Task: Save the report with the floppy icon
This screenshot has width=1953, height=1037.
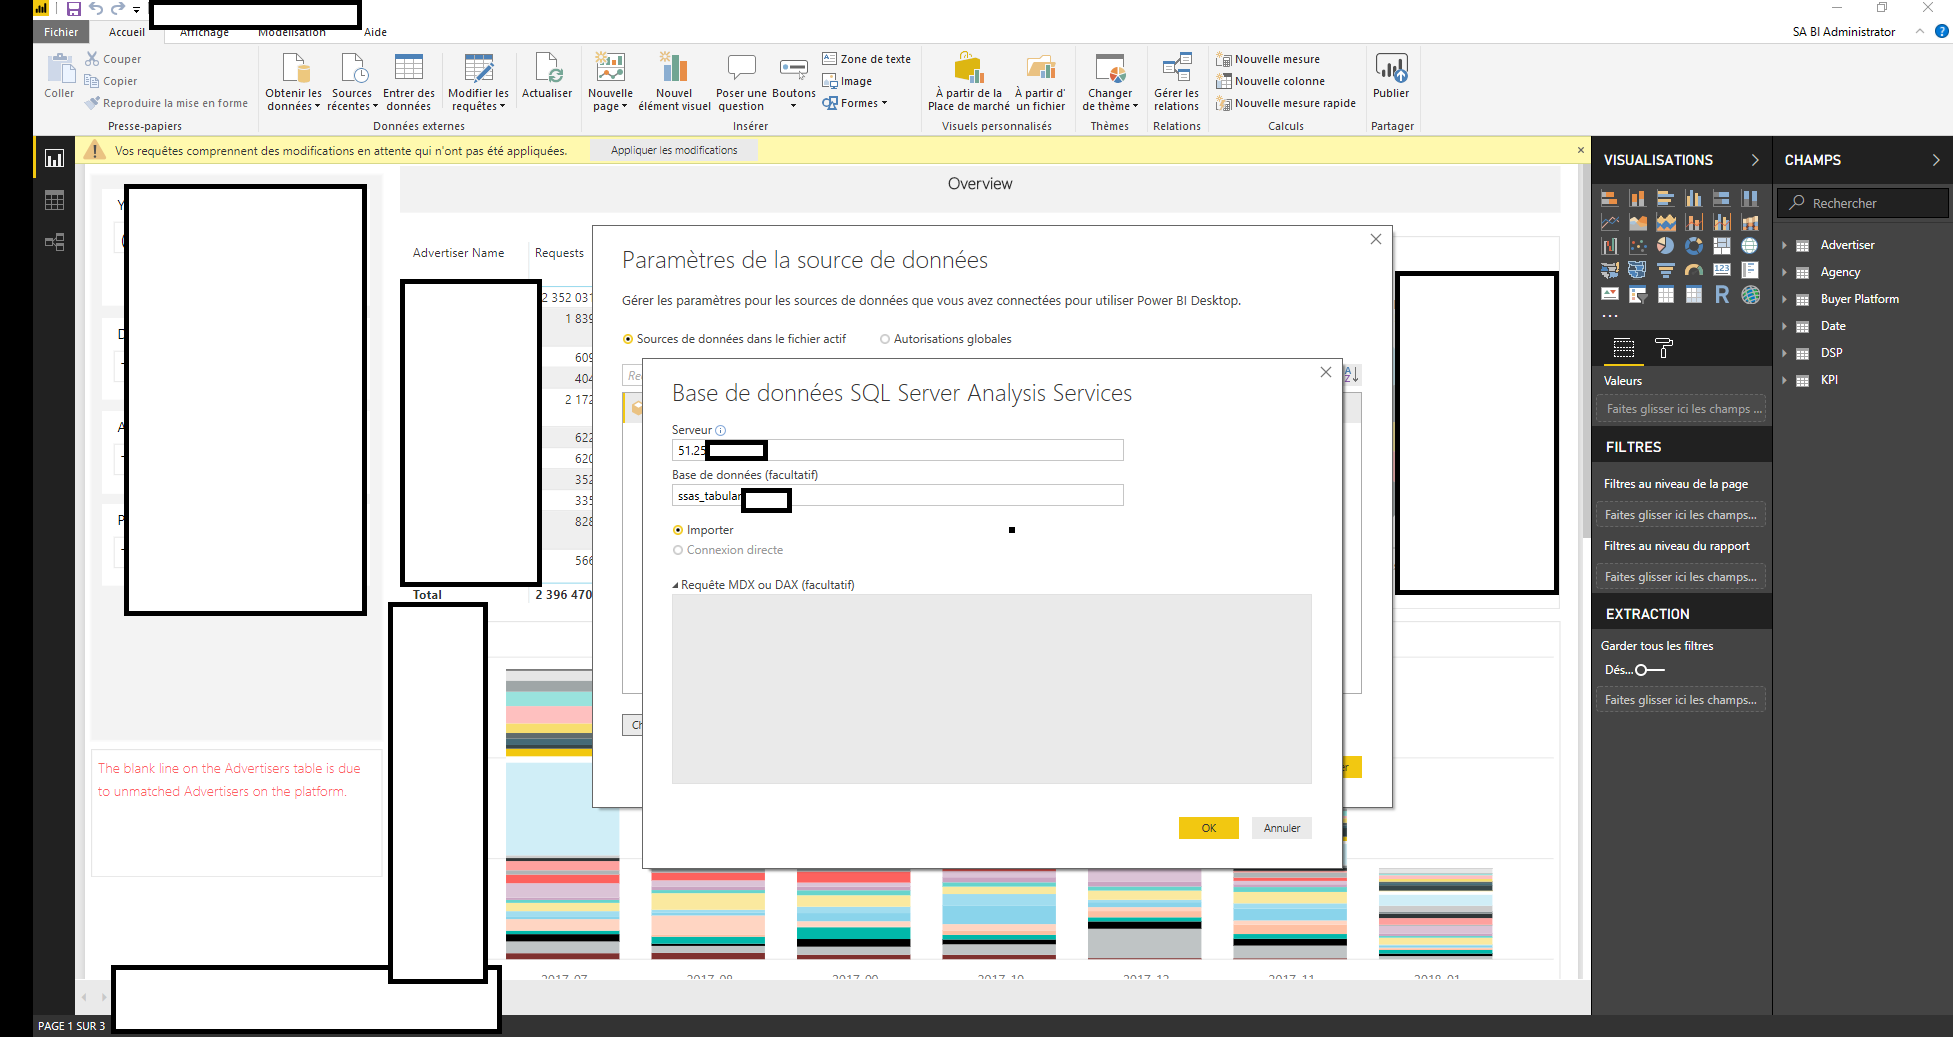Action: pos(73,9)
